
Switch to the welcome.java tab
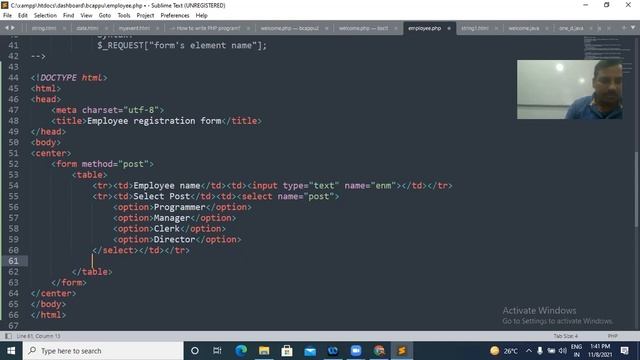click(524, 28)
